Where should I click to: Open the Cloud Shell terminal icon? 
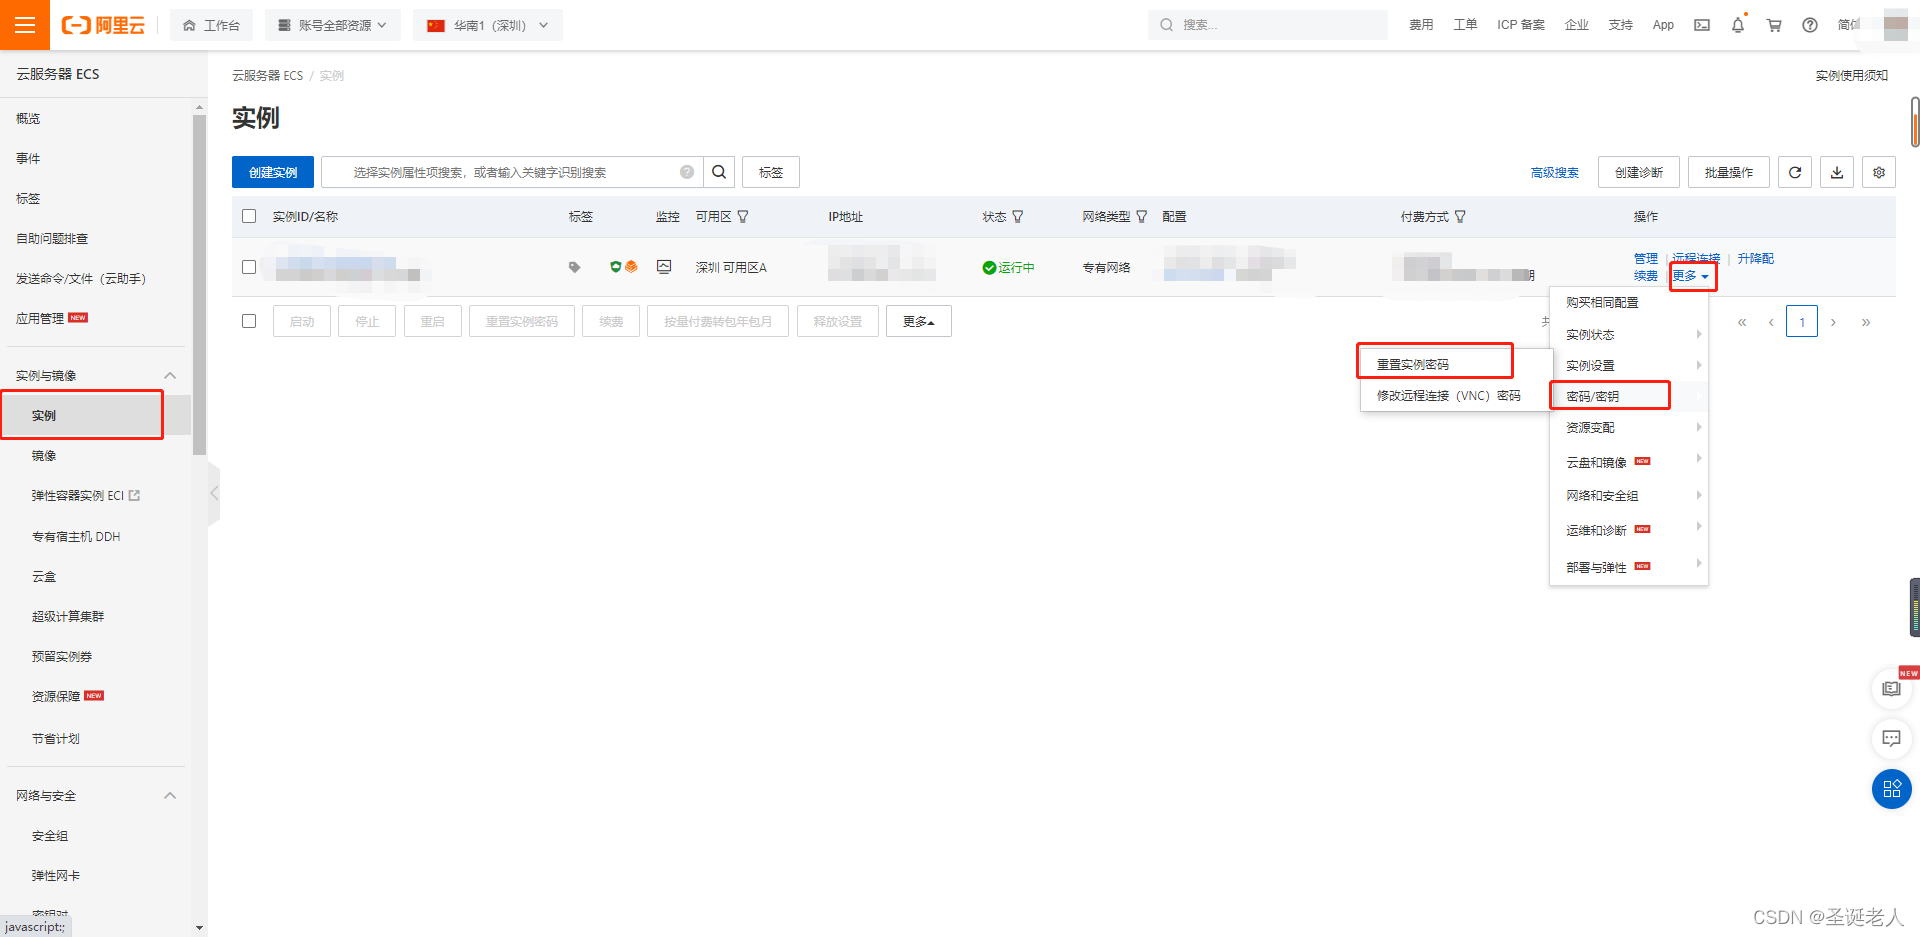1702,25
